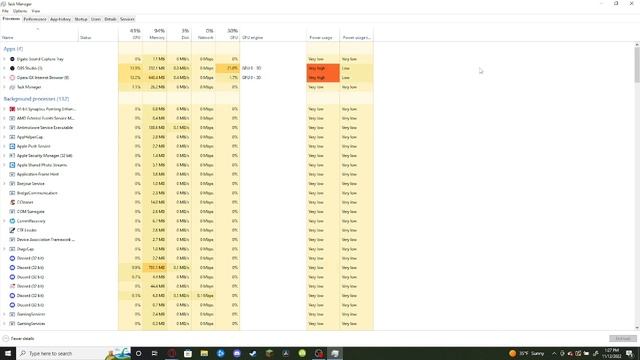Switch to the Startup tab
Viewport: 640px width, 360px height.
coord(81,19)
